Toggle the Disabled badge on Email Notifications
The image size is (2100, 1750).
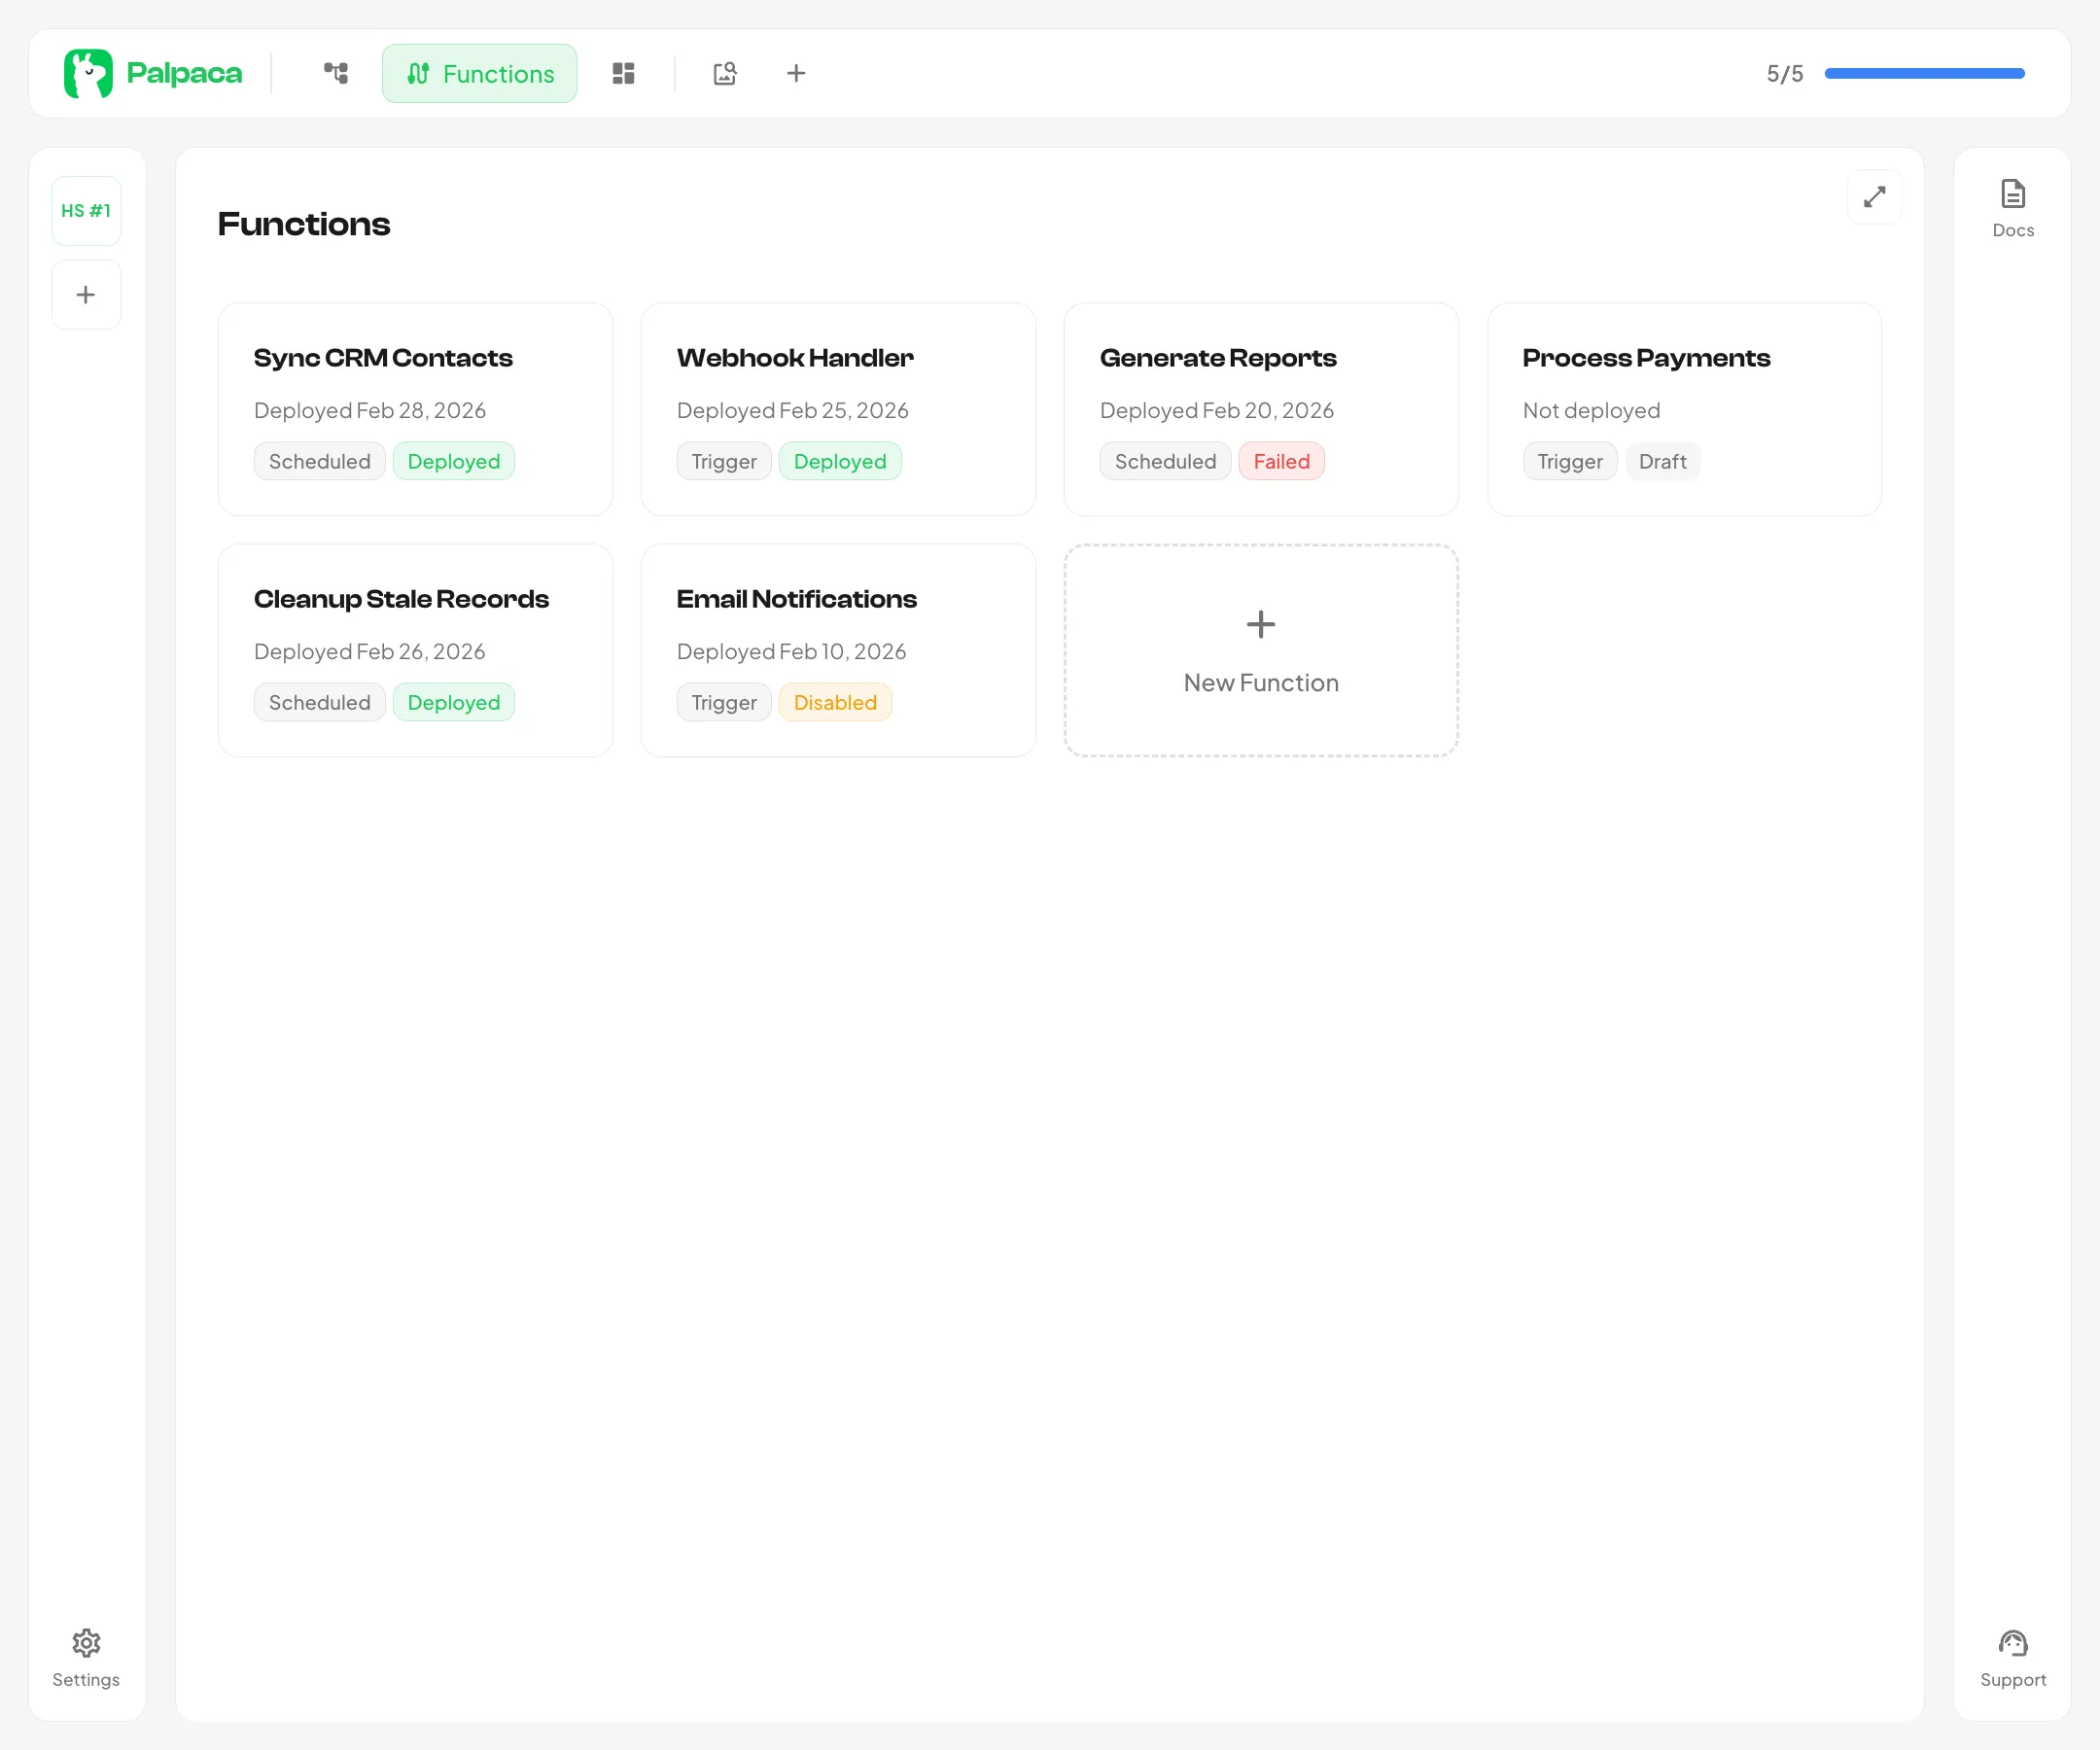[x=835, y=702]
